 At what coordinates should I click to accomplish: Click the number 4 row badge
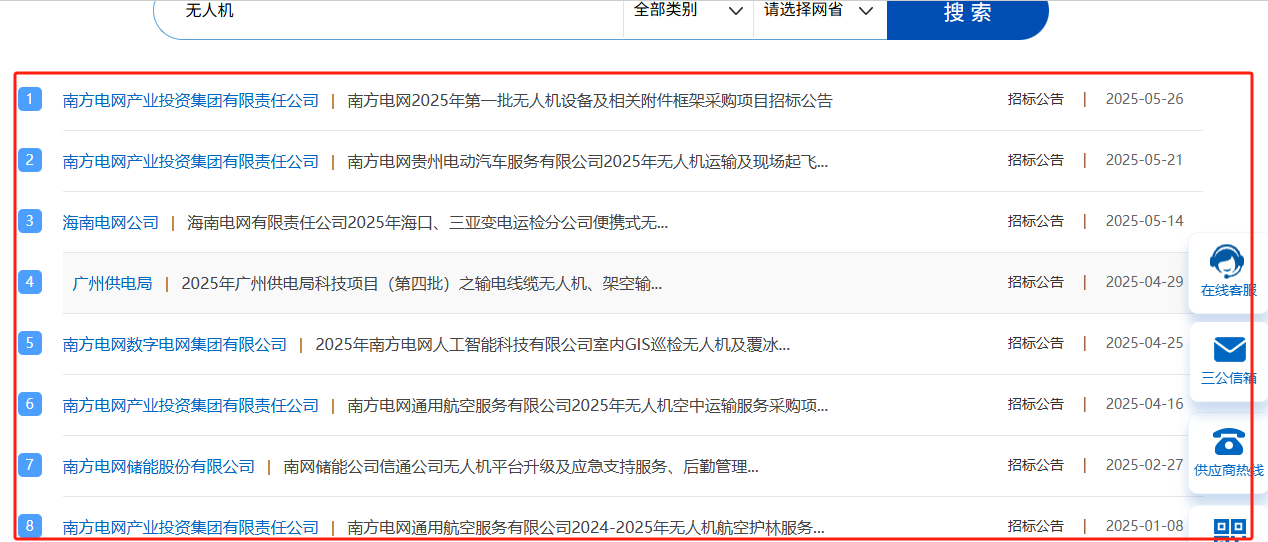click(30, 282)
